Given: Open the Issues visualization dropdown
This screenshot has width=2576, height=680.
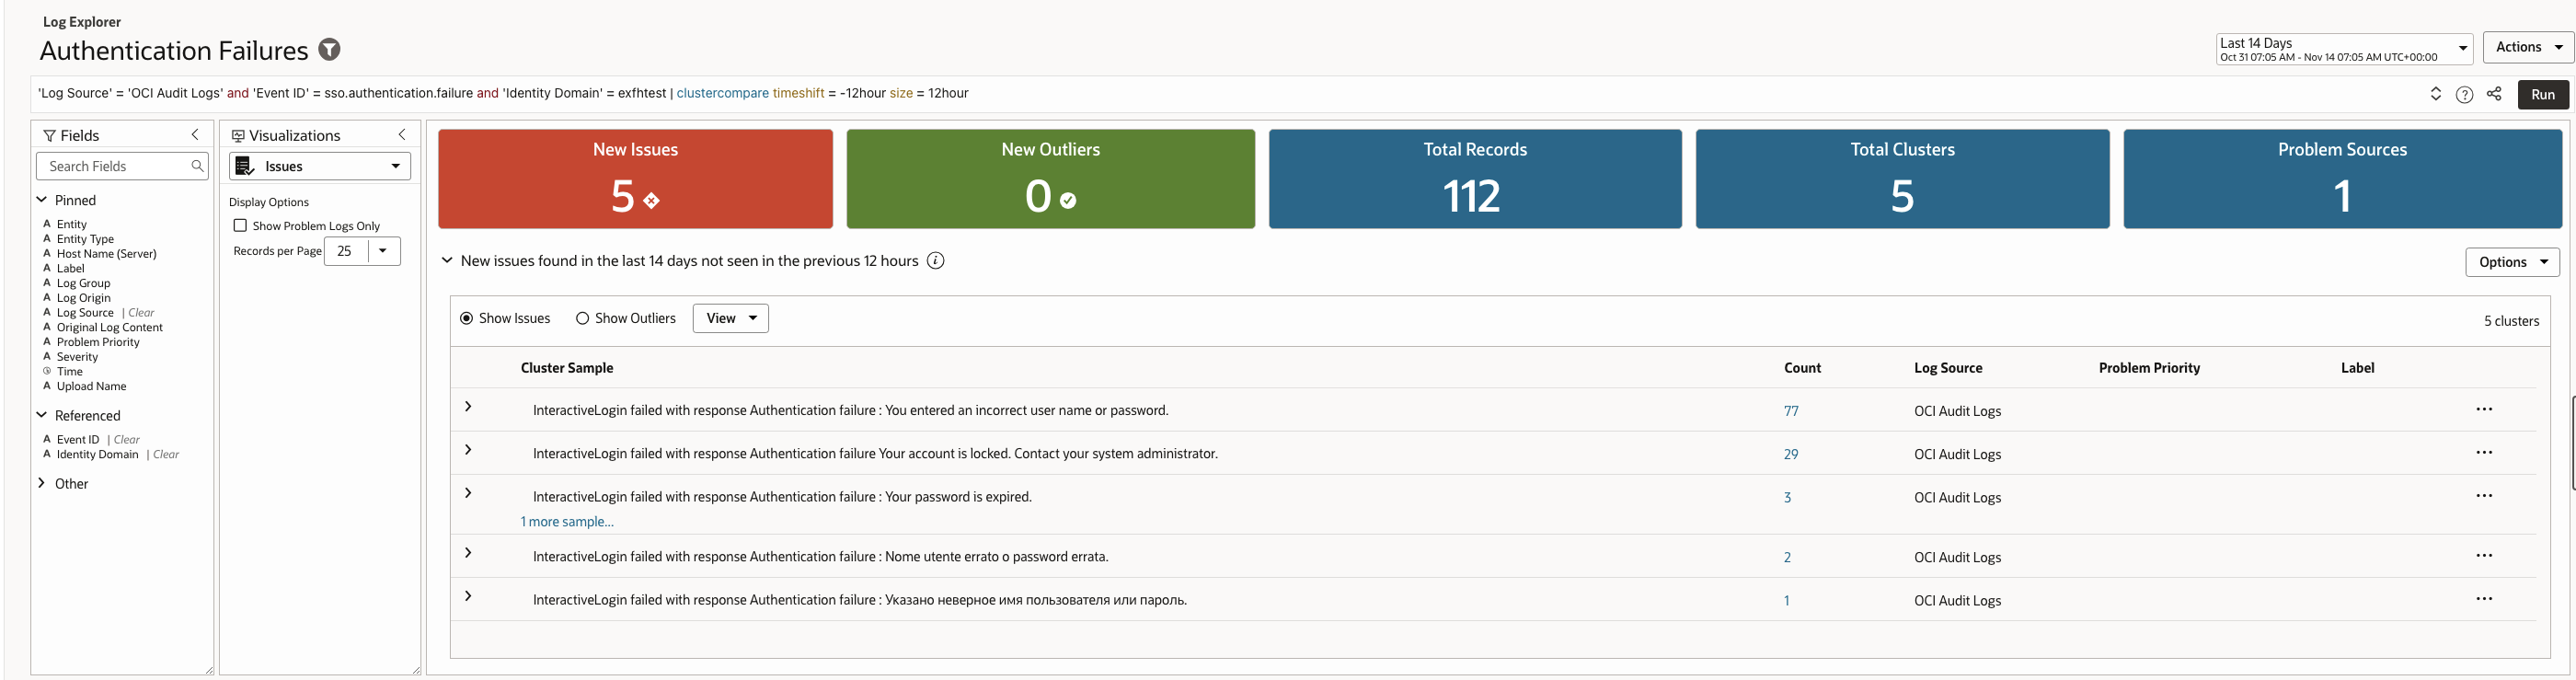Looking at the screenshot, I should 320,166.
